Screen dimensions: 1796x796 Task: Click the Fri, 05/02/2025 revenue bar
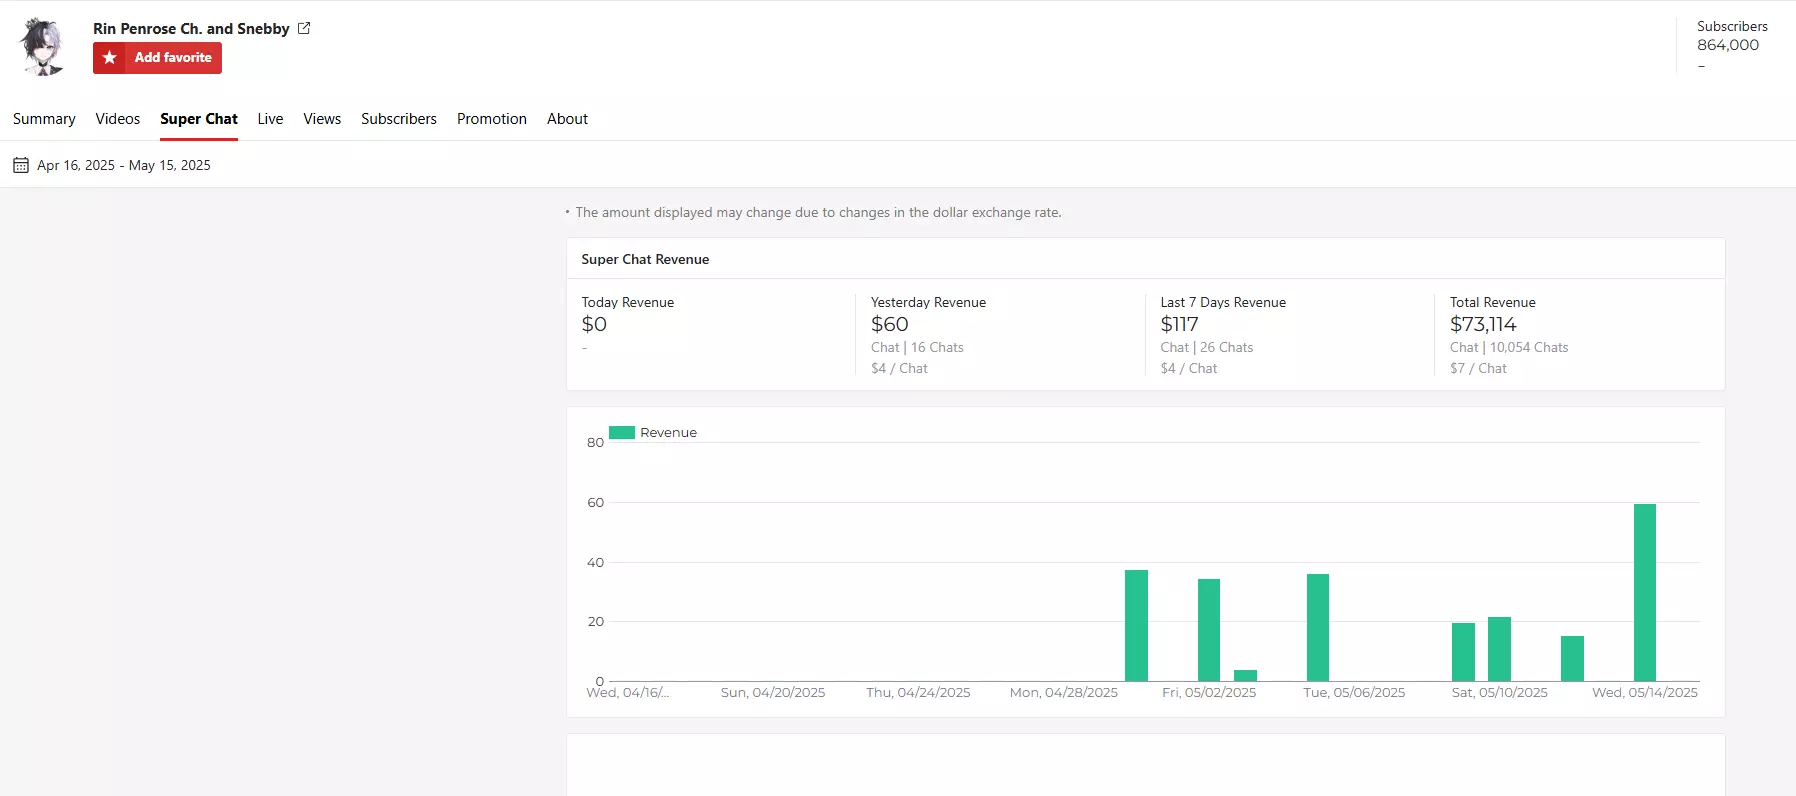coord(1209,630)
